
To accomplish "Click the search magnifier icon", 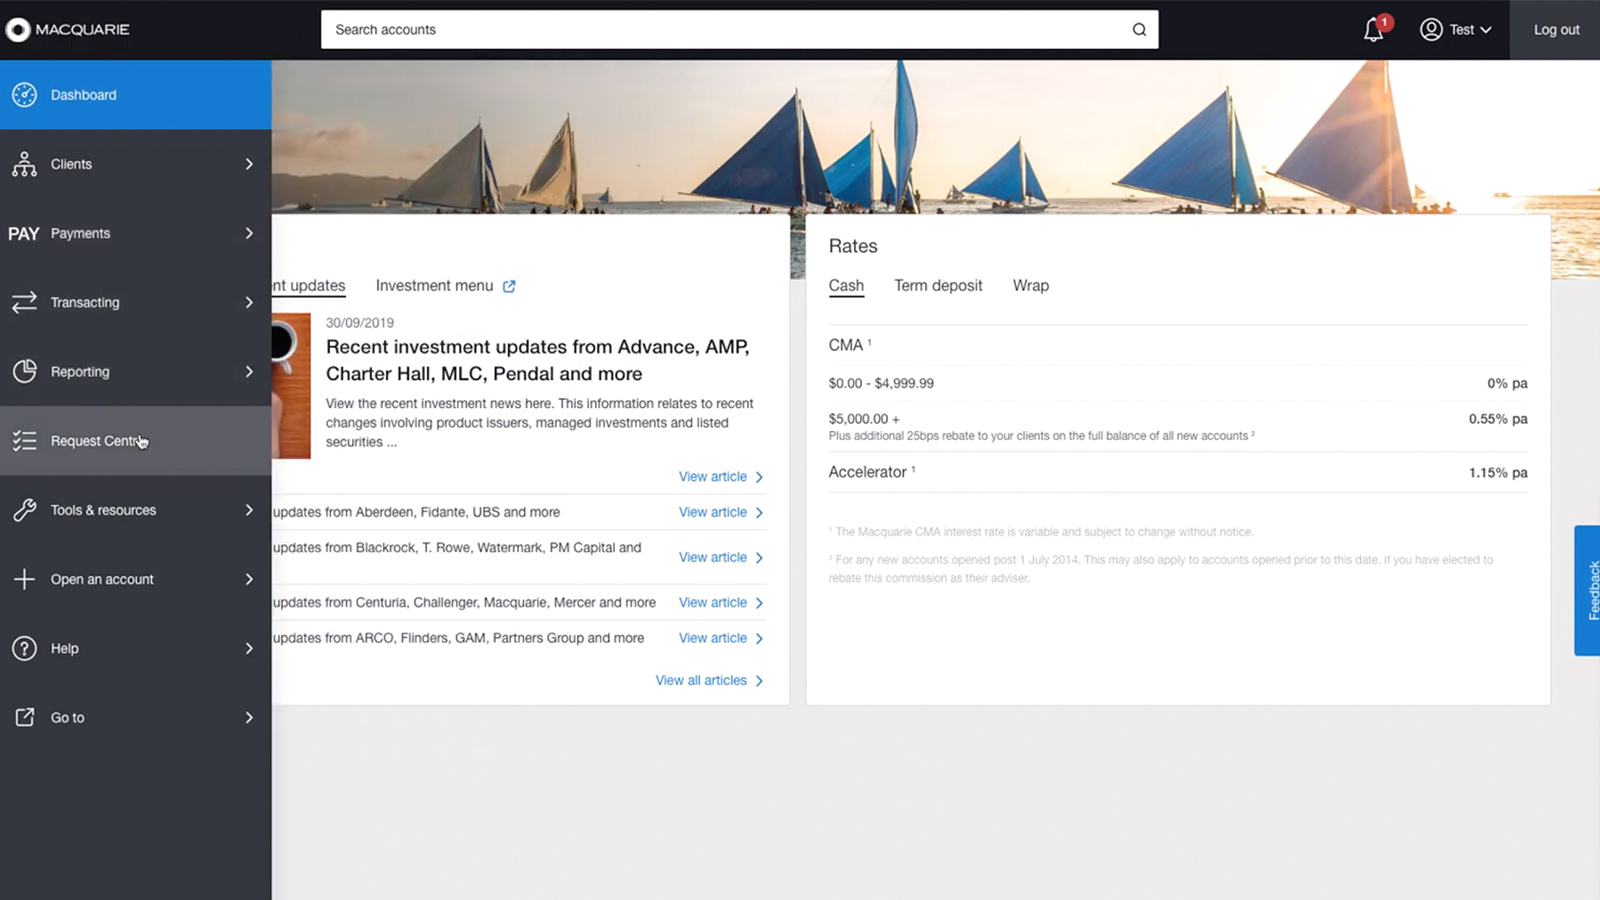I will (1139, 30).
